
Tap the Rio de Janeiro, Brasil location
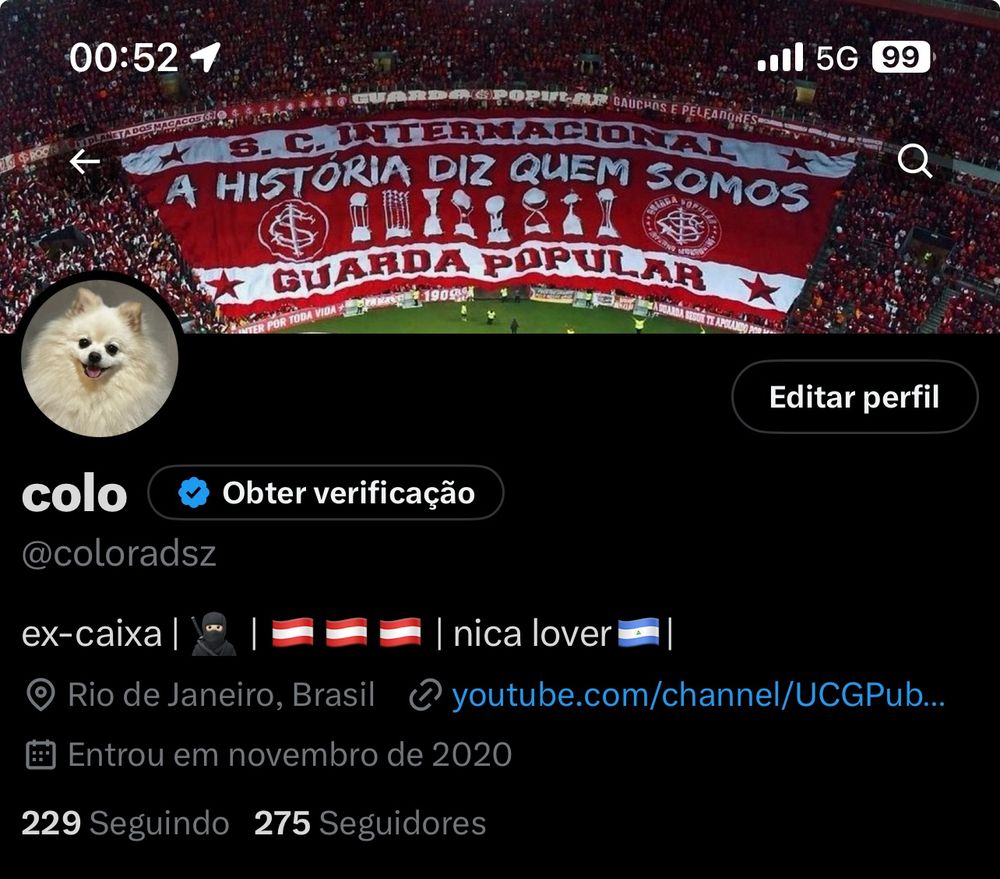point(221,695)
